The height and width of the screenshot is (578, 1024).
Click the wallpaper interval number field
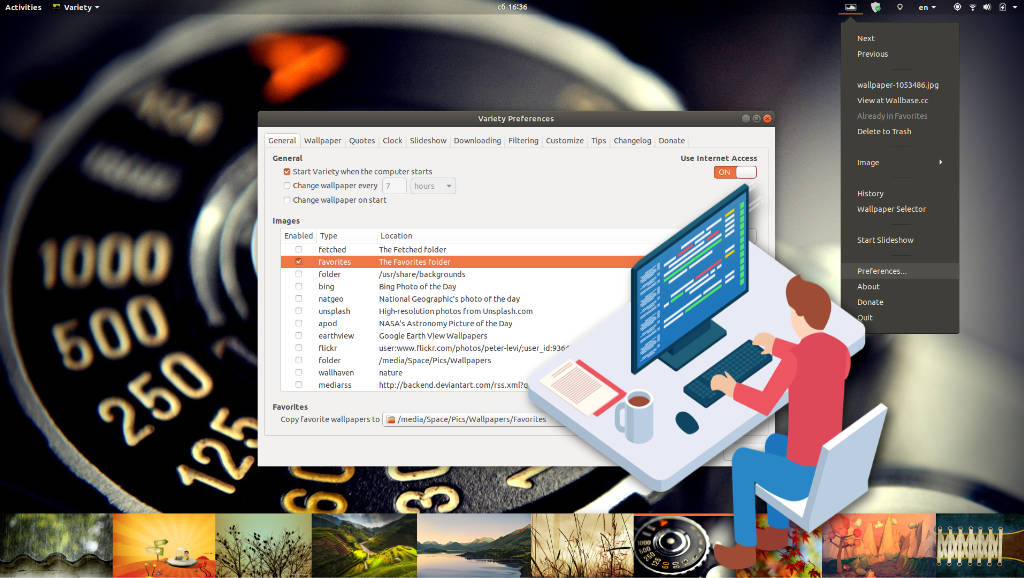coord(394,186)
